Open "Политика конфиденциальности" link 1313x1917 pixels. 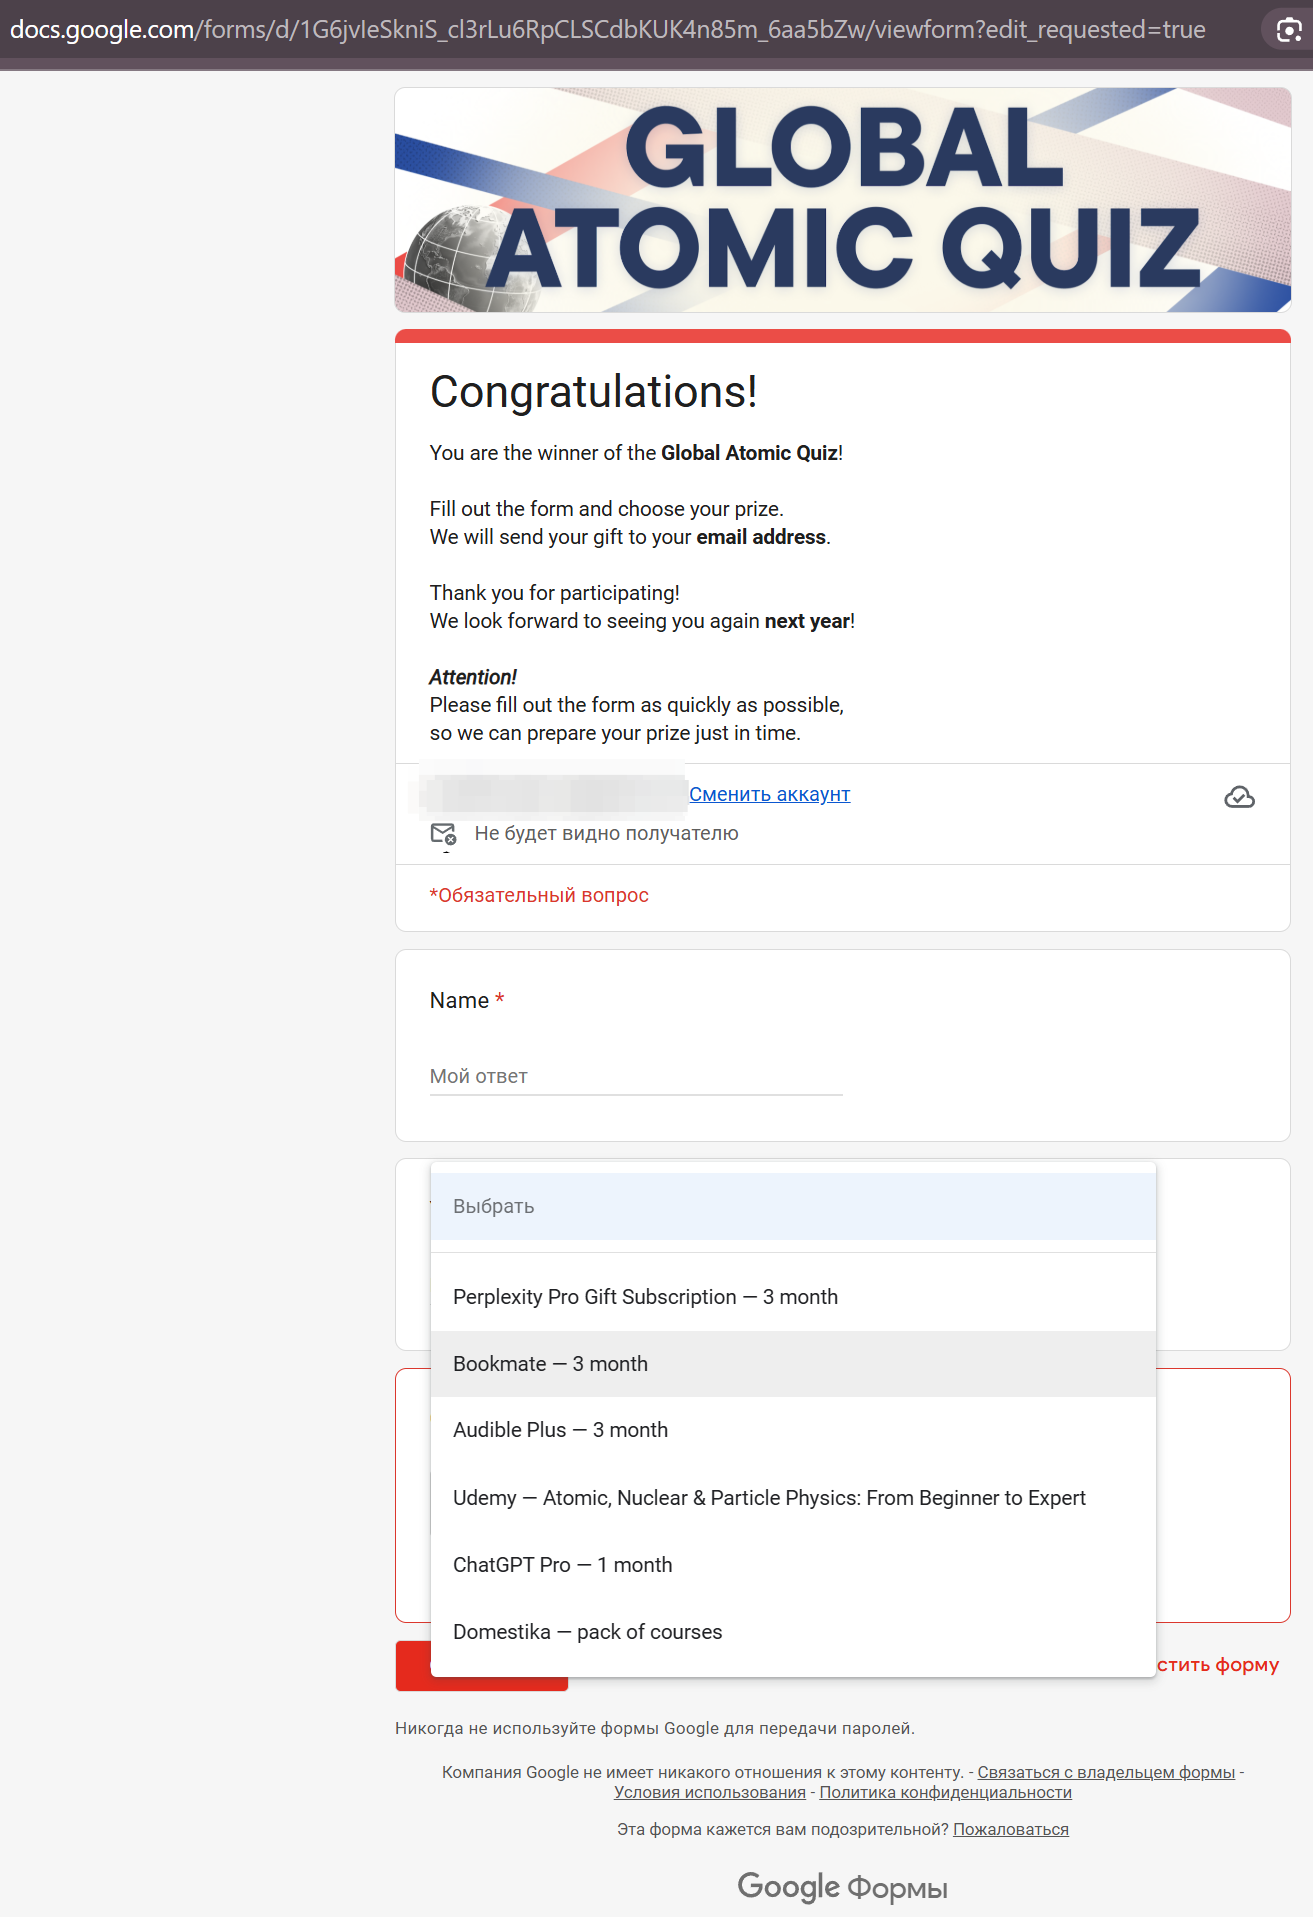[945, 1792]
